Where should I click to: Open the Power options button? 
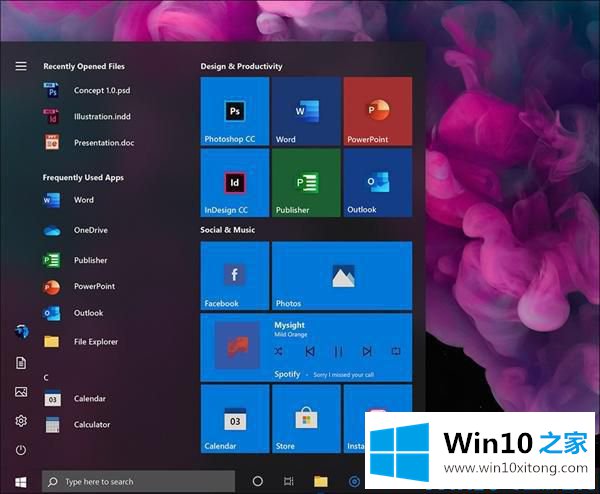[21, 450]
